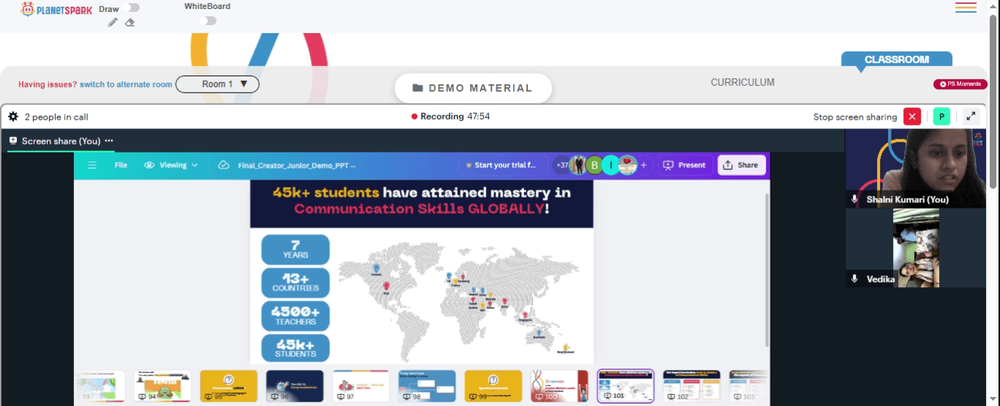Click microphone icon for Vedika

coord(855,279)
